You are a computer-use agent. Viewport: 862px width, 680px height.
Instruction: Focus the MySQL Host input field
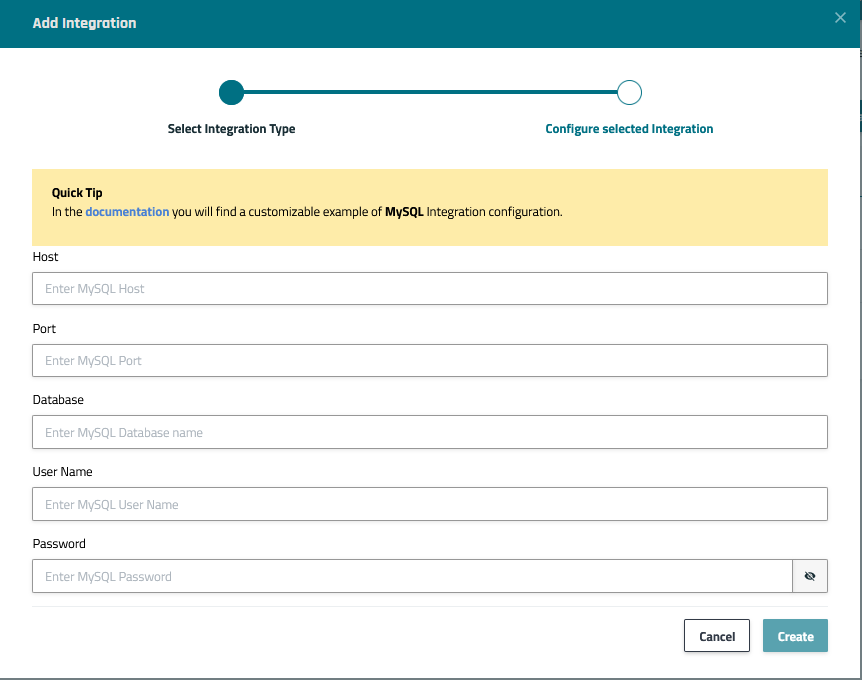click(x=429, y=288)
